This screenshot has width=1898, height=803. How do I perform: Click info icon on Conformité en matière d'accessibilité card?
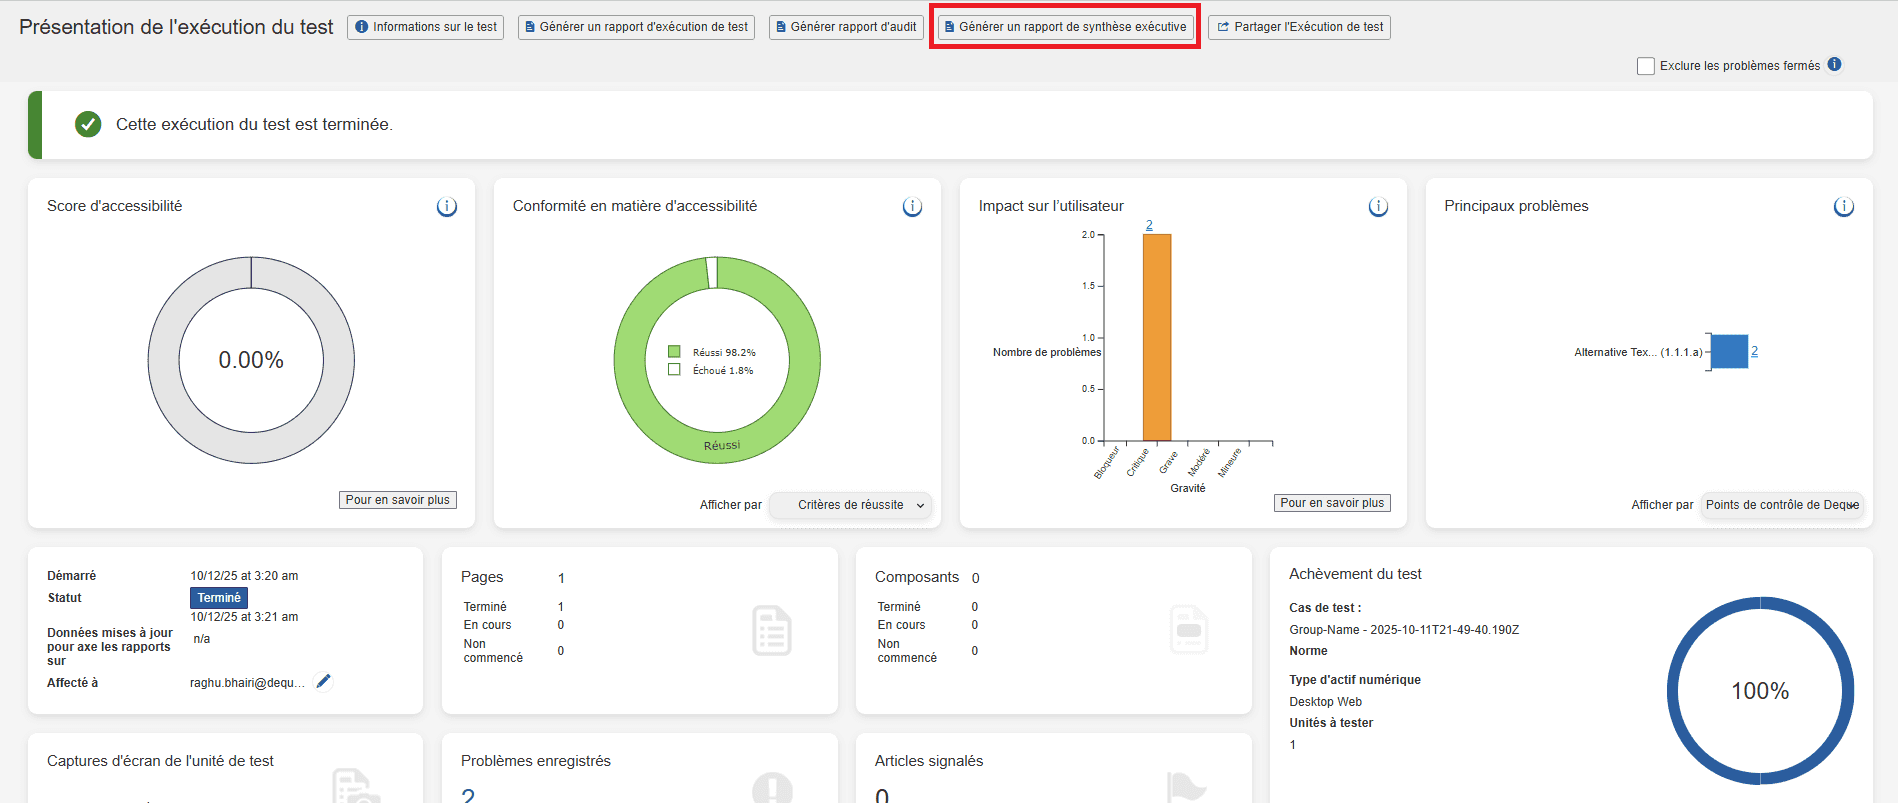pos(912,207)
